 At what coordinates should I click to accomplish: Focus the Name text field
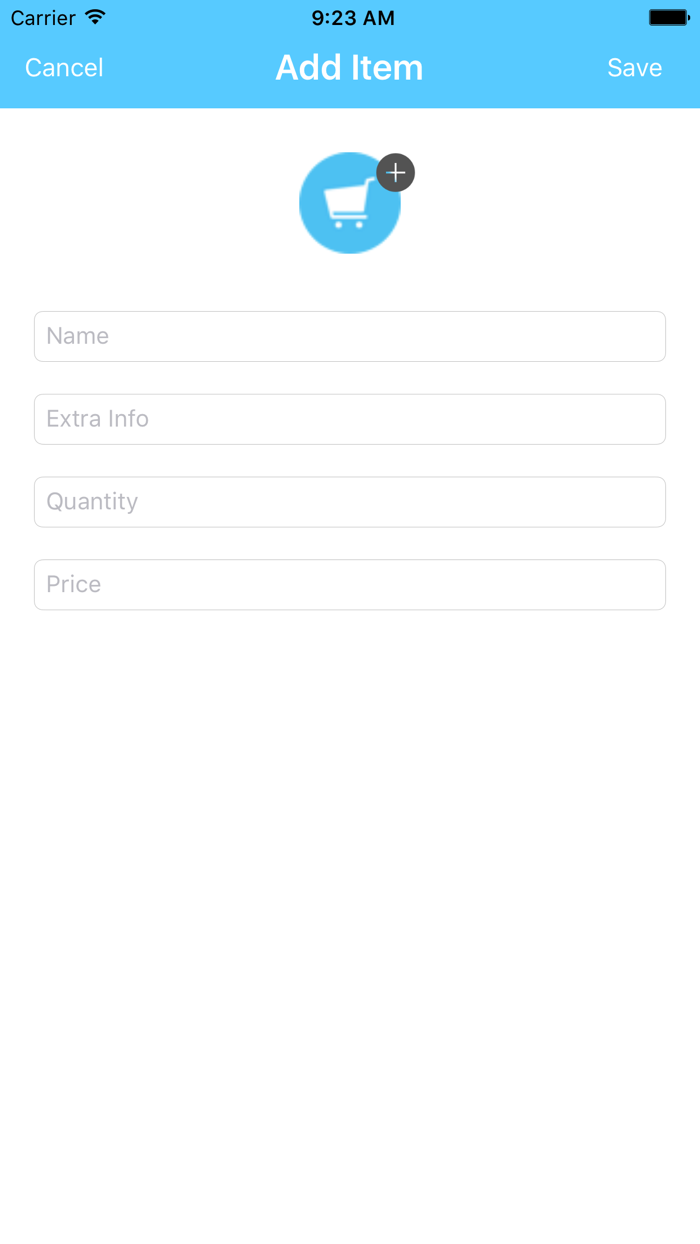(x=350, y=336)
